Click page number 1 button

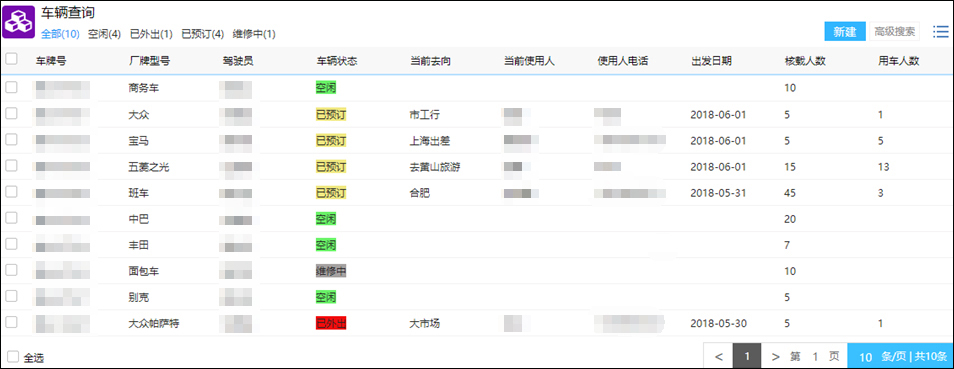coord(748,356)
